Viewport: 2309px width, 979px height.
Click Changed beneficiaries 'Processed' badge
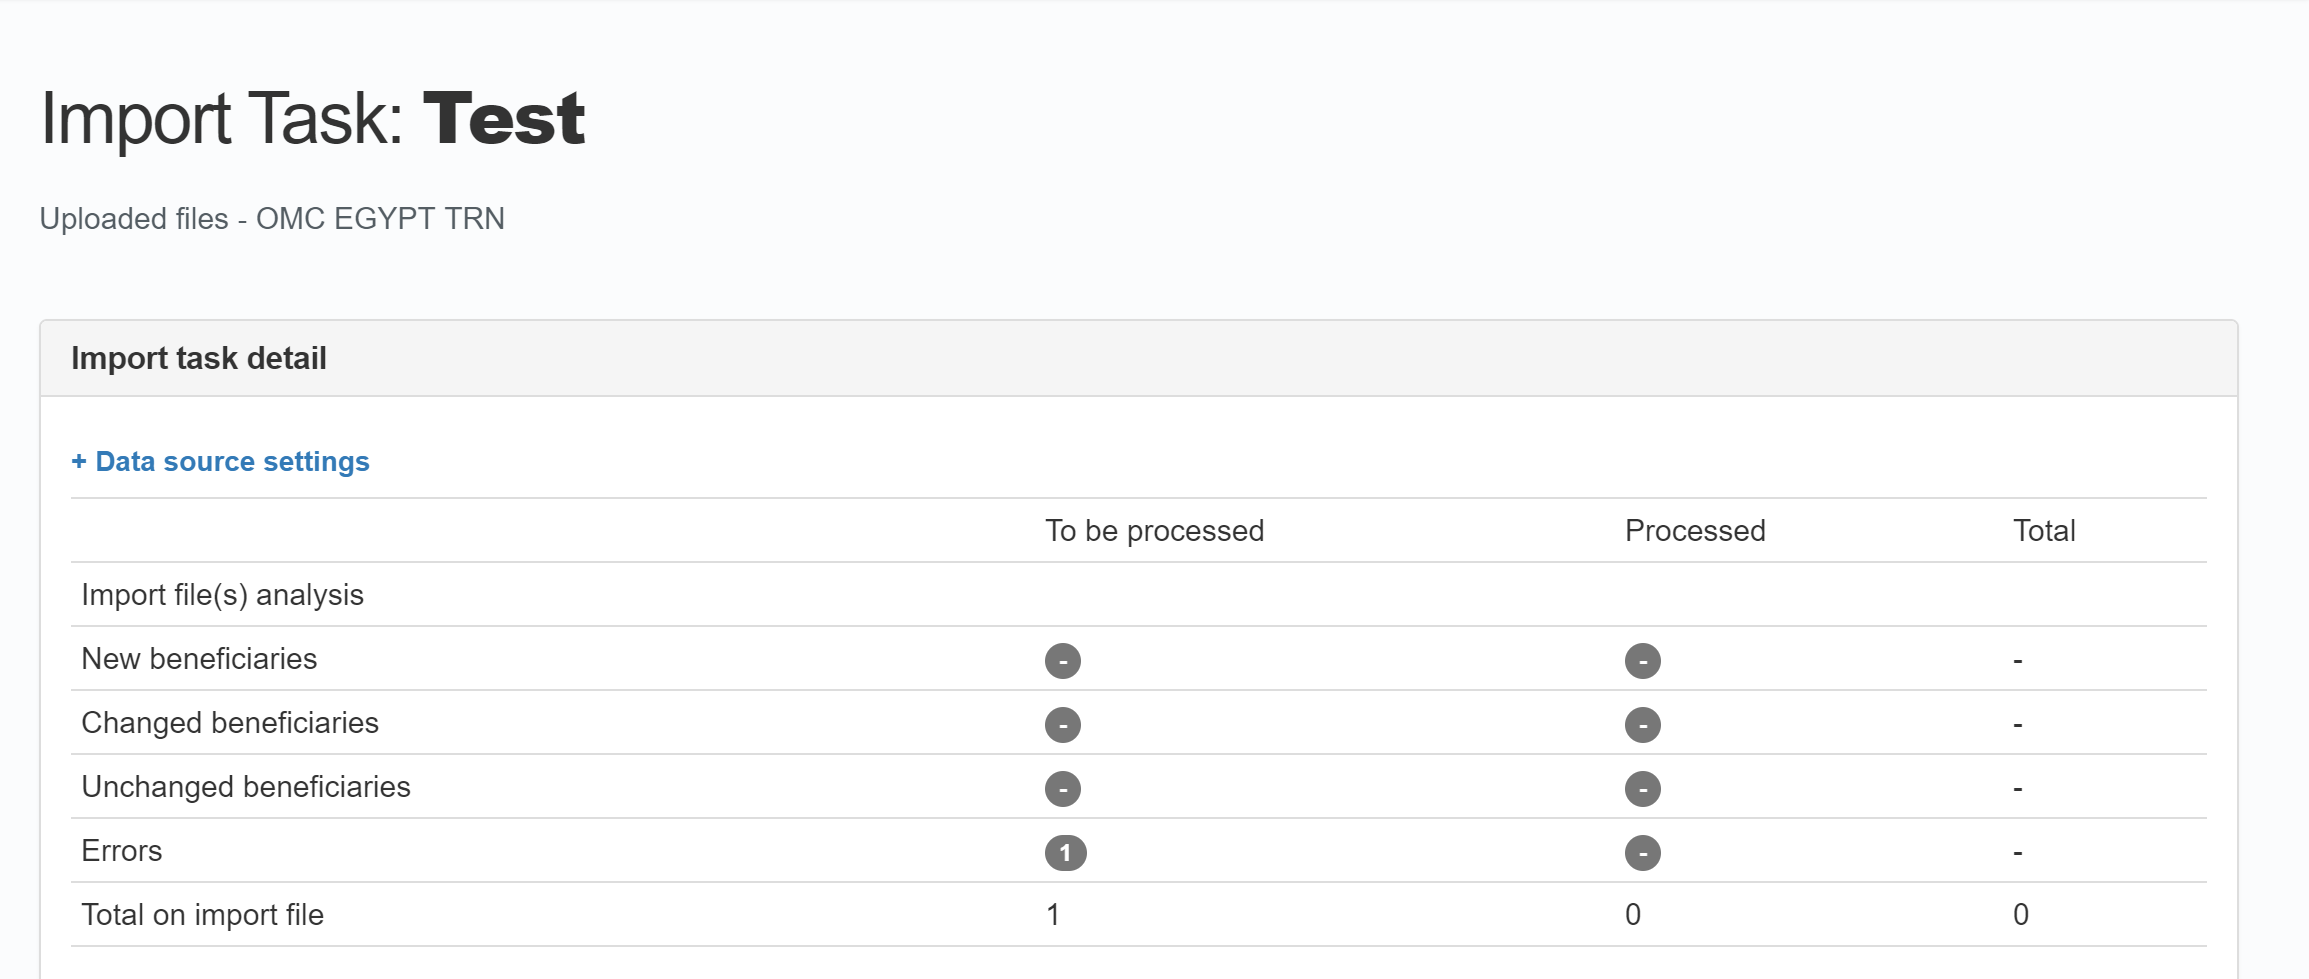(1642, 725)
